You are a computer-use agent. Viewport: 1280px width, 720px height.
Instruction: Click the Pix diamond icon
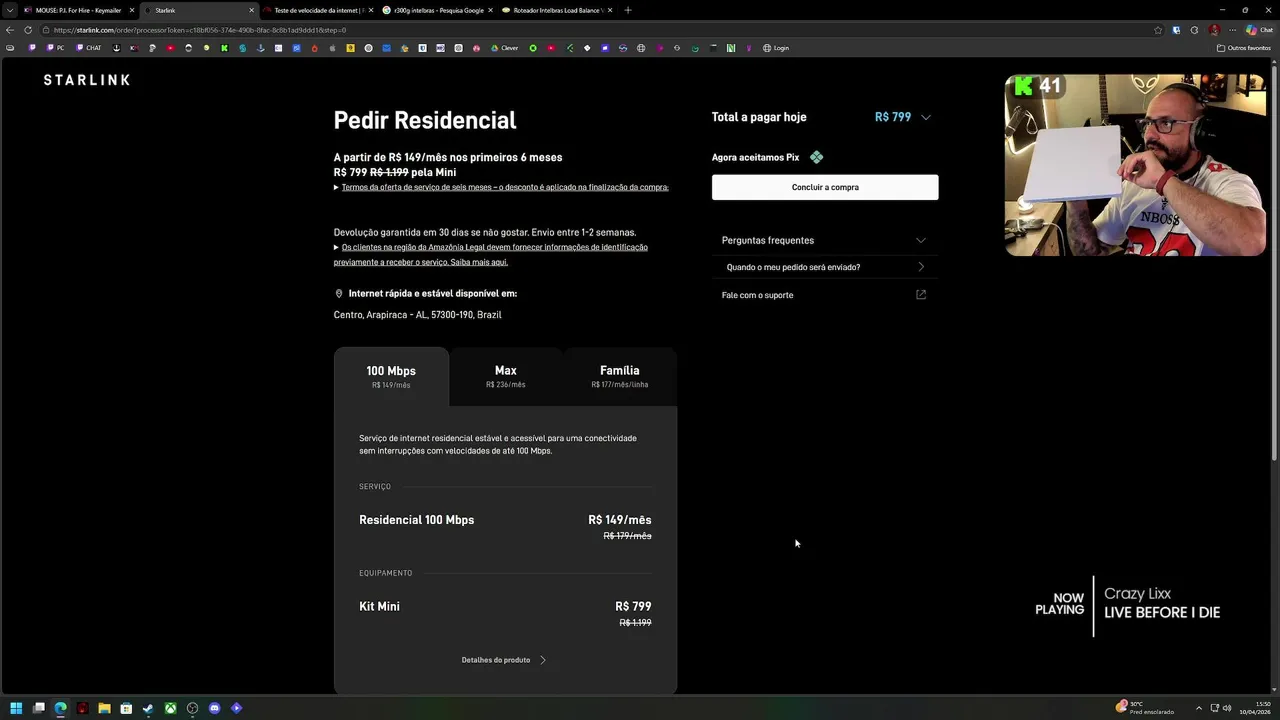tap(817, 157)
